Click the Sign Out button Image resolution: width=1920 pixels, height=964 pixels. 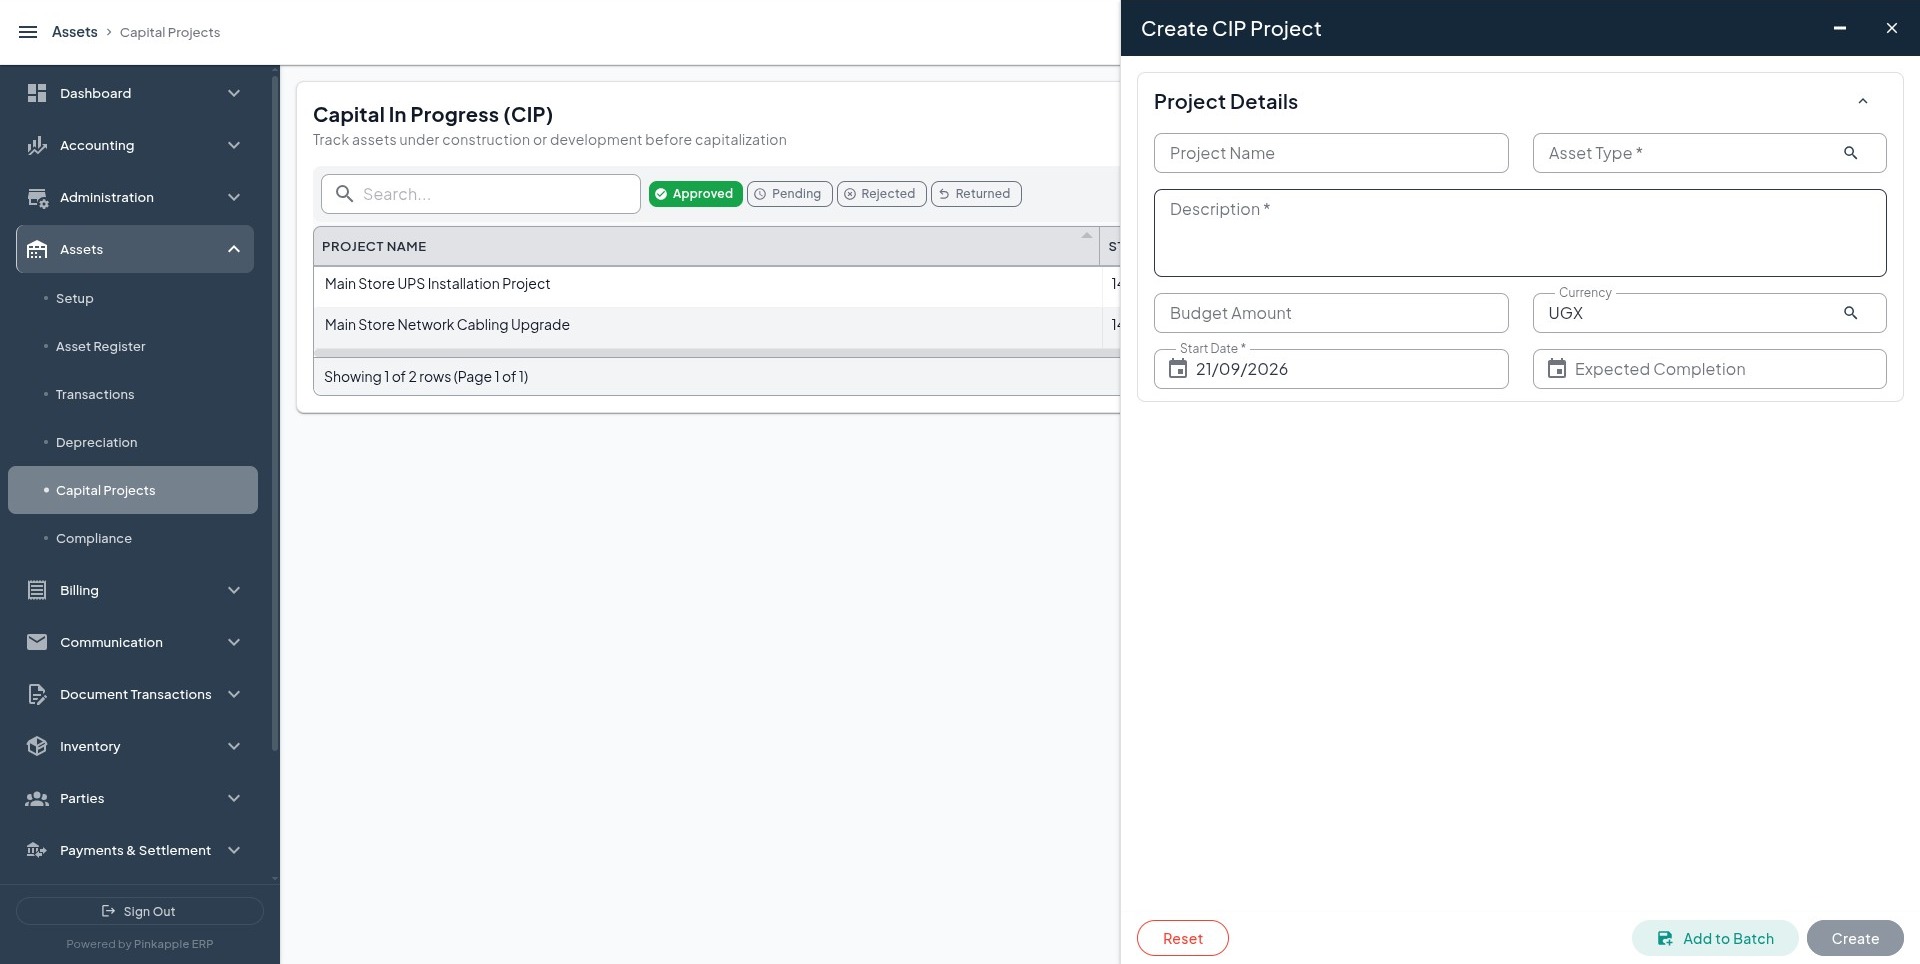pyautogui.click(x=140, y=911)
